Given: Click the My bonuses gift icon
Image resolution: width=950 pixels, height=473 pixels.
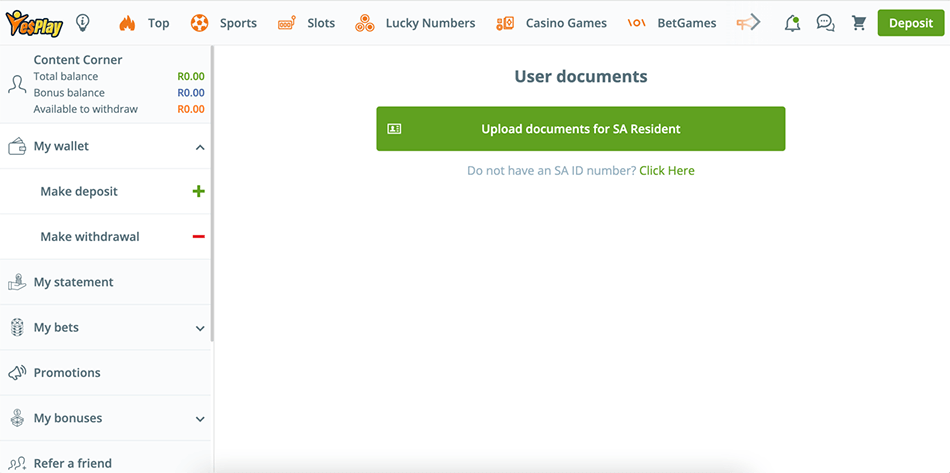Looking at the screenshot, I should coord(17,418).
